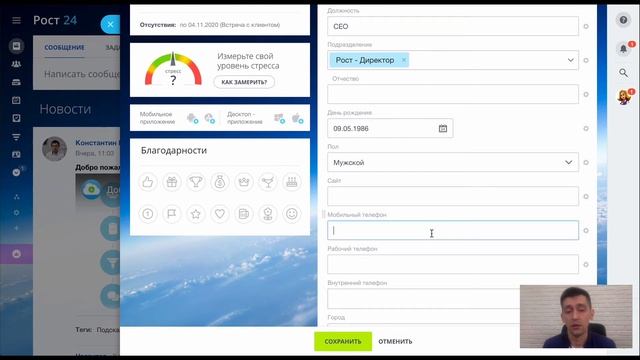This screenshot has height=360, width=640.
Task: Select the heart gratitude badge
Action: coord(220,213)
